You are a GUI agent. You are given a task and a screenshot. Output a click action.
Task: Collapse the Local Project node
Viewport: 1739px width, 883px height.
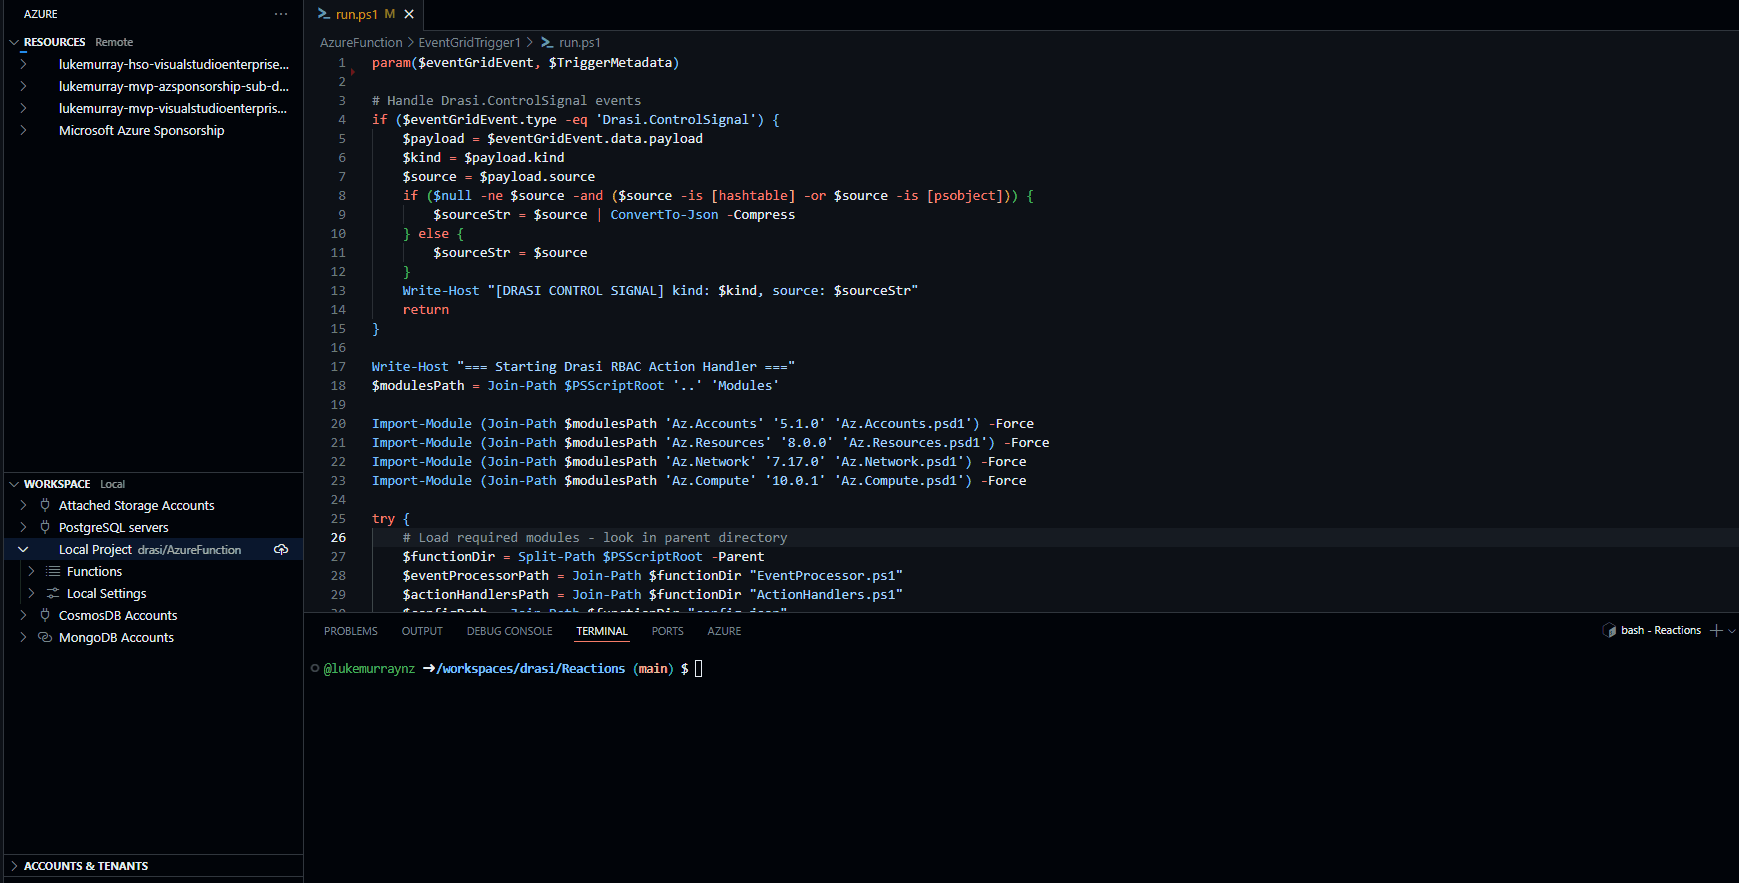[x=23, y=549]
